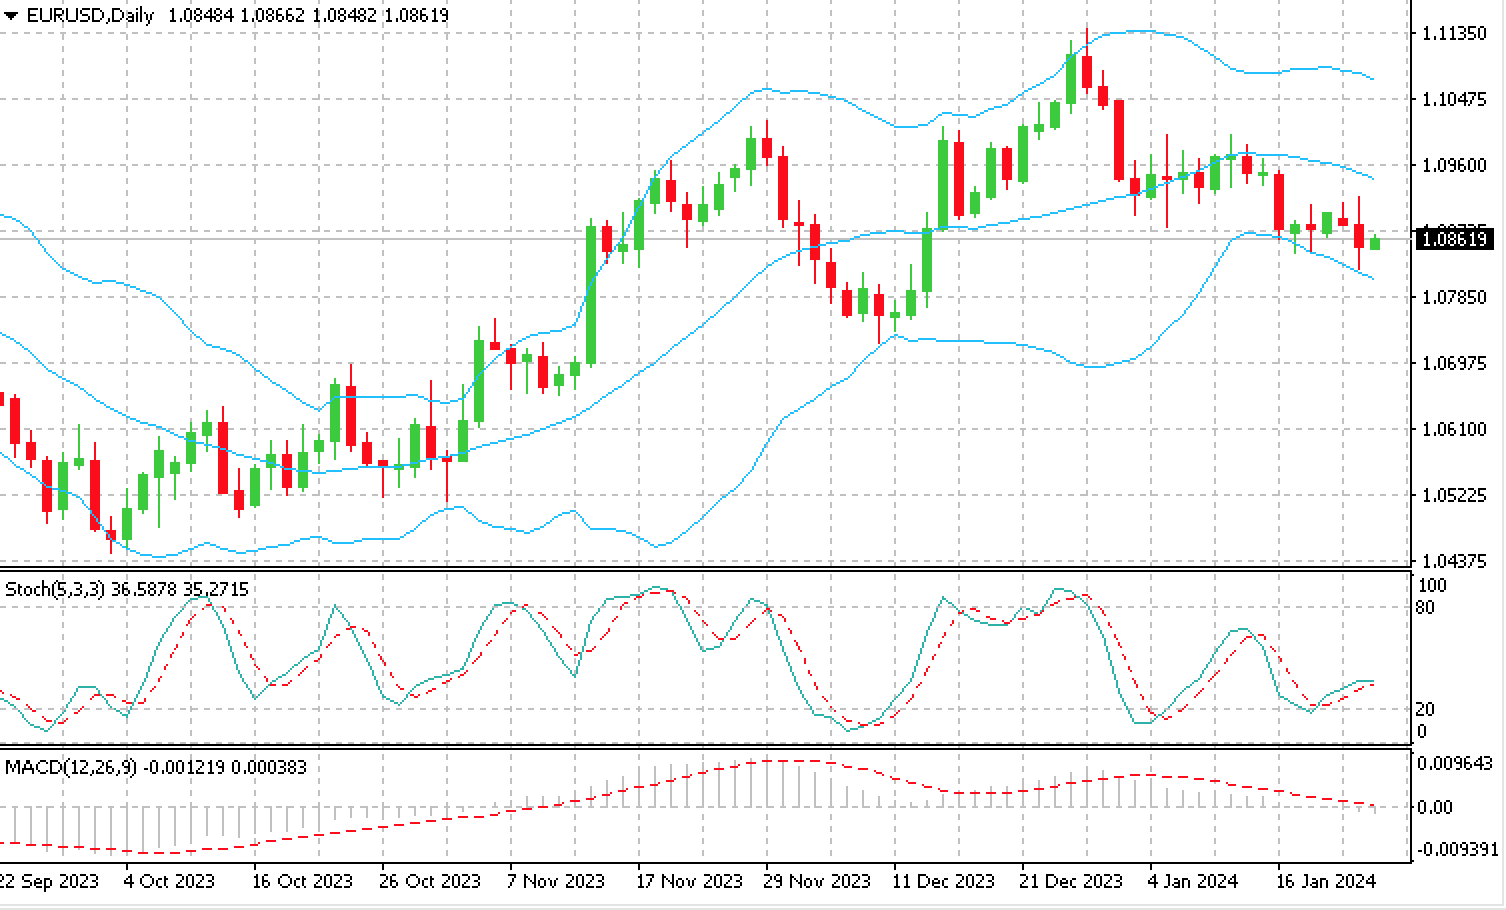Click the MACD 0.009643 scale label
The height and width of the screenshot is (910, 1506).
(1456, 764)
